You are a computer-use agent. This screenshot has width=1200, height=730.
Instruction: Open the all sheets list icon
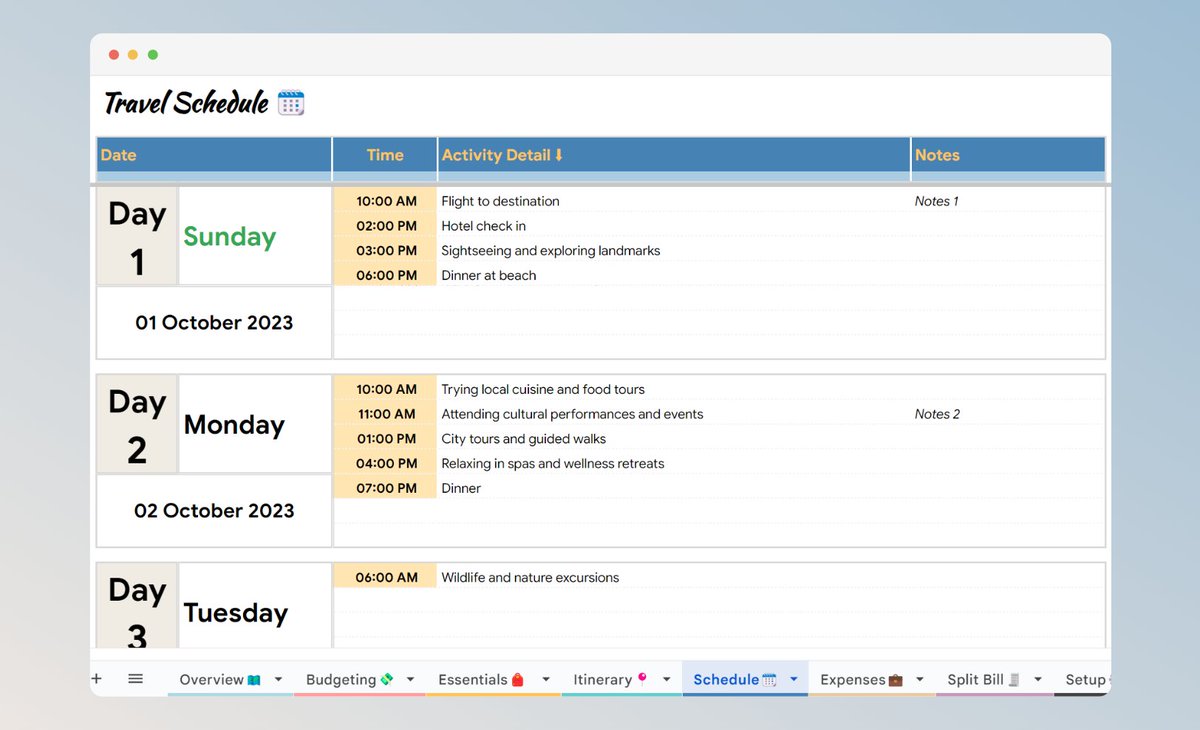pos(135,678)
